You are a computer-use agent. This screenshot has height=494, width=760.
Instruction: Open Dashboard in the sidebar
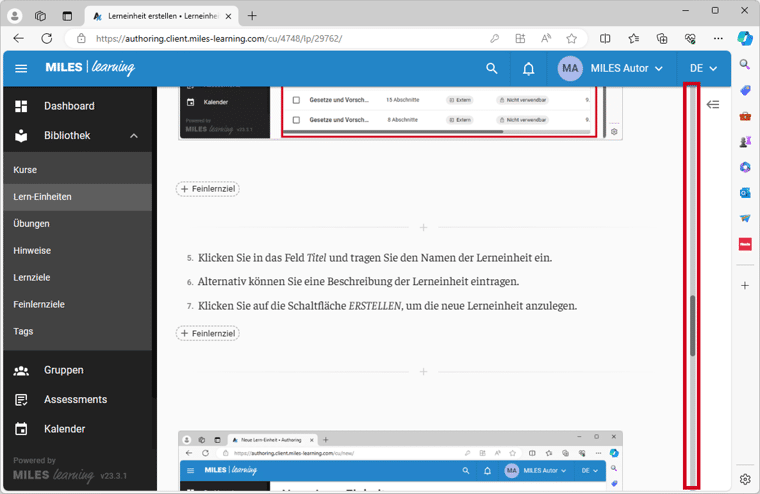click(69, 106)
